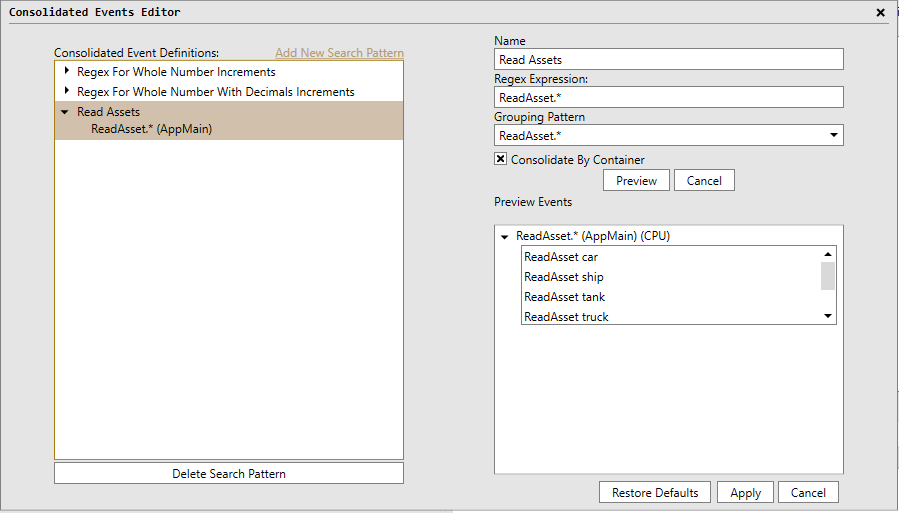Expand Regex For Whole Number With Decimals arrow
The width and height of the screenshot is (899, 513).
[x=67, y=91]
